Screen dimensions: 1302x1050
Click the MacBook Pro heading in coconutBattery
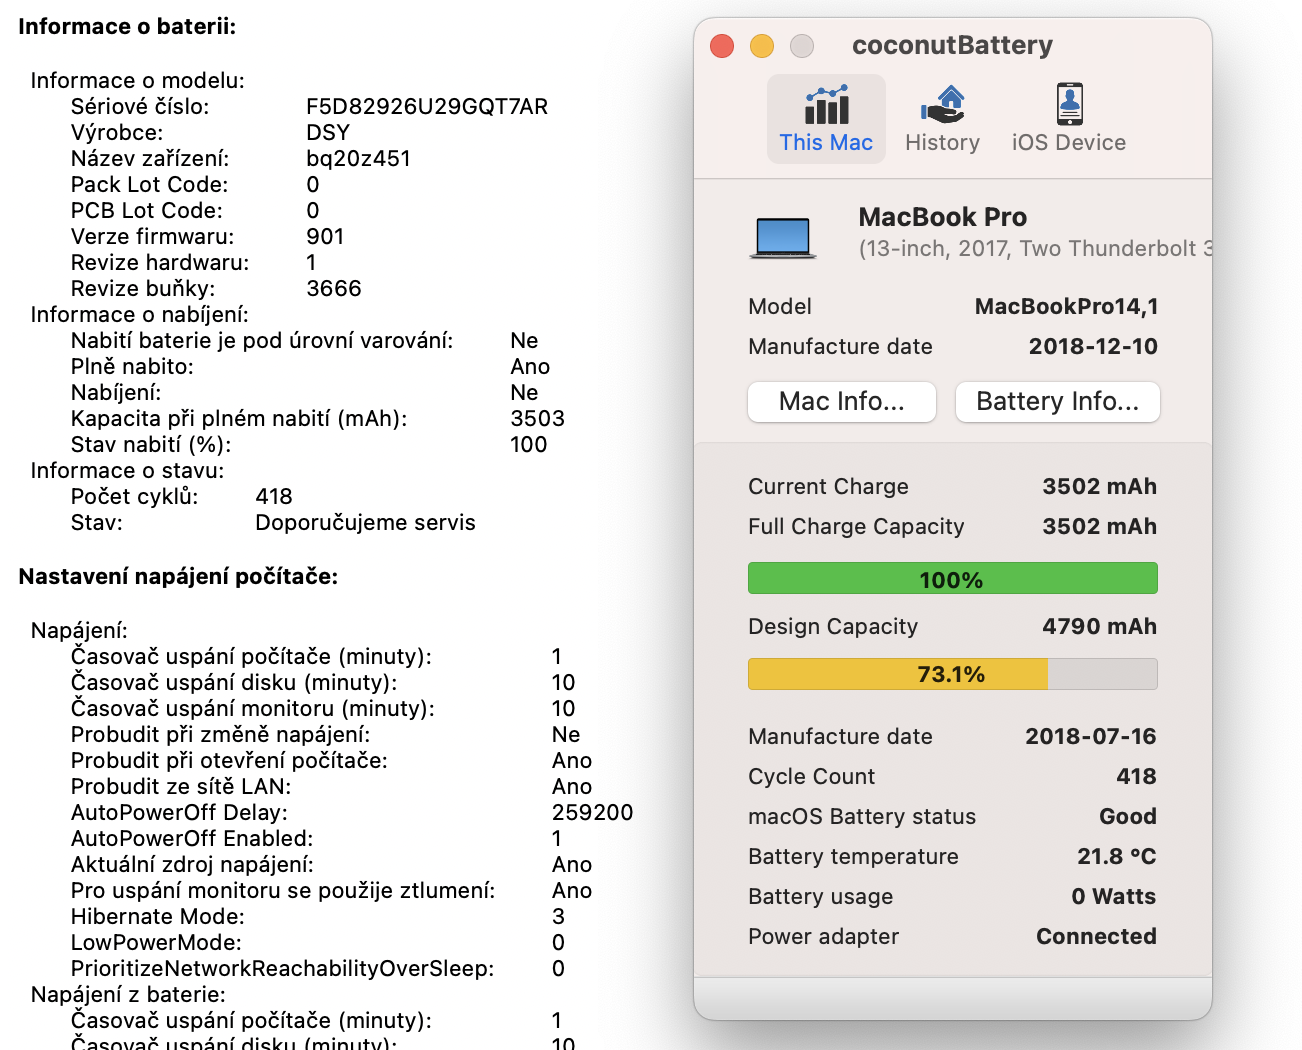pos(943,217)
